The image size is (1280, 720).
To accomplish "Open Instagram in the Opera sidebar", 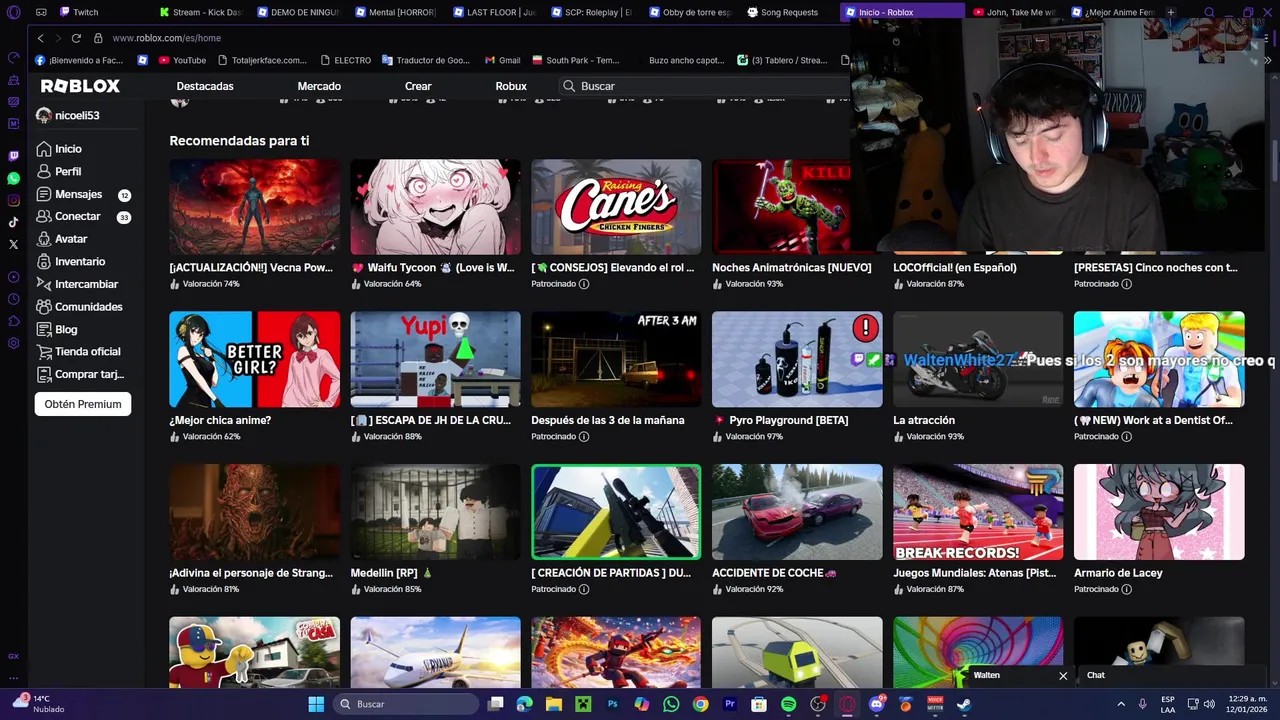I will point(13,200).
